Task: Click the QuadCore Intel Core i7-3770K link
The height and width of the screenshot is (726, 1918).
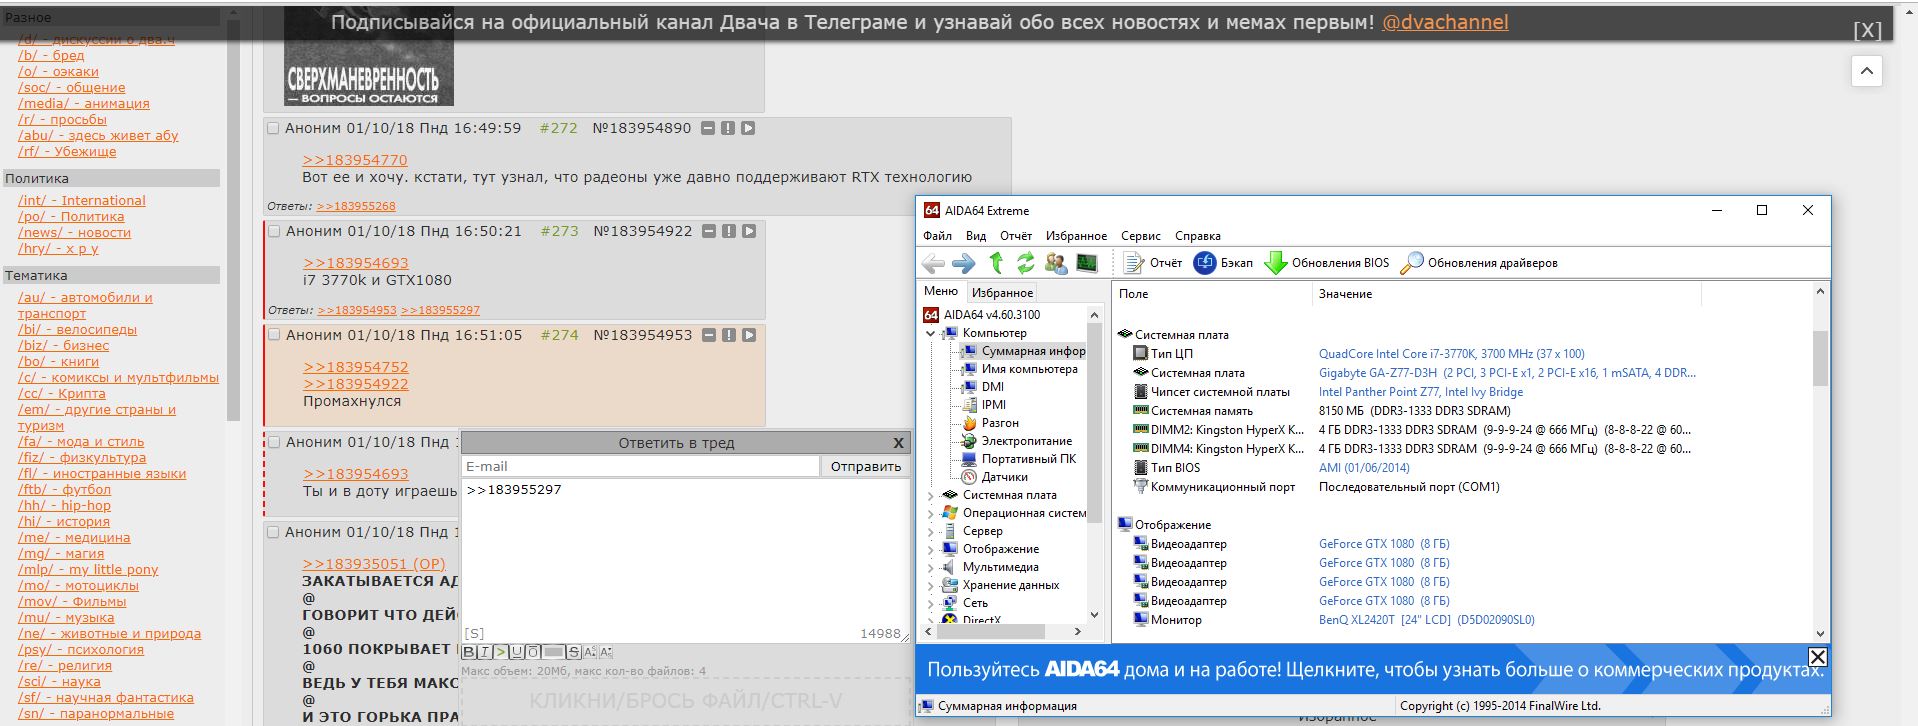Action: (x=1451, y=353)
